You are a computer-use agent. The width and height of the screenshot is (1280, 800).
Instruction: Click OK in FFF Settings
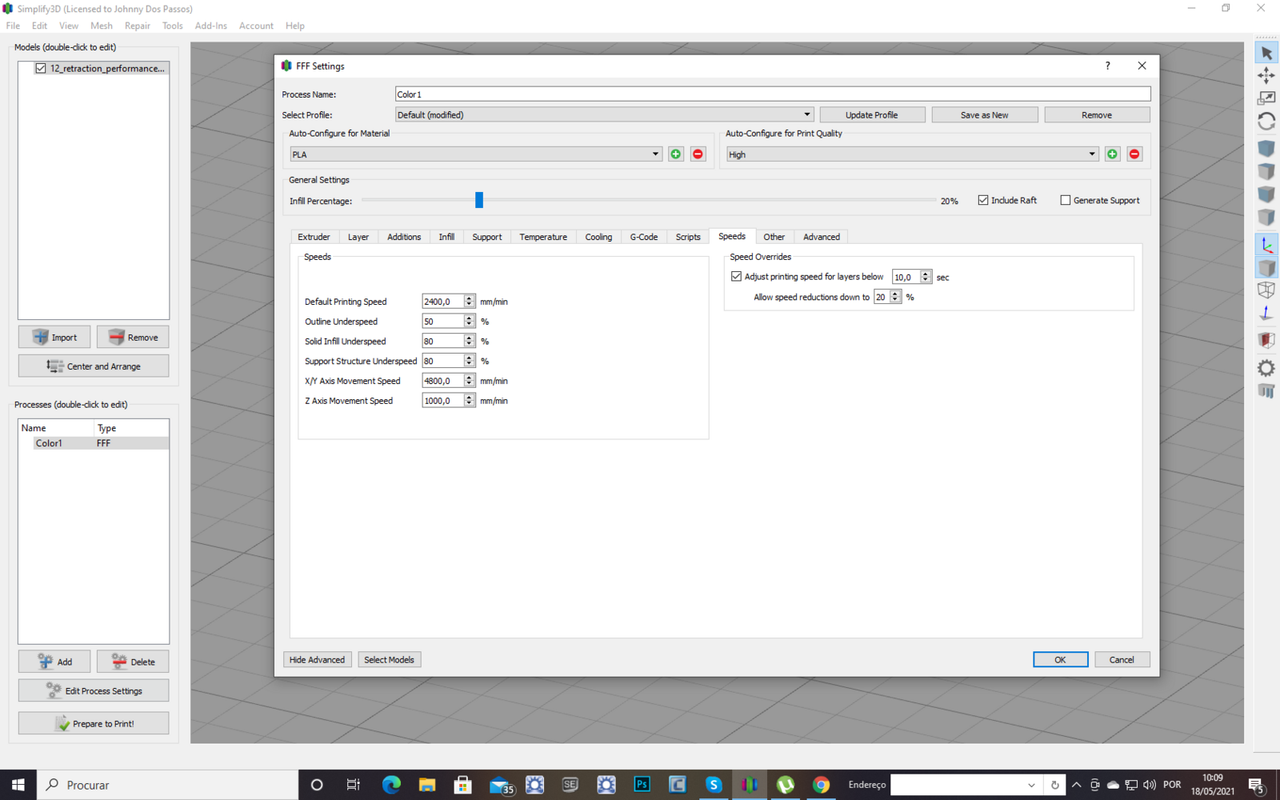point(1060,659)
